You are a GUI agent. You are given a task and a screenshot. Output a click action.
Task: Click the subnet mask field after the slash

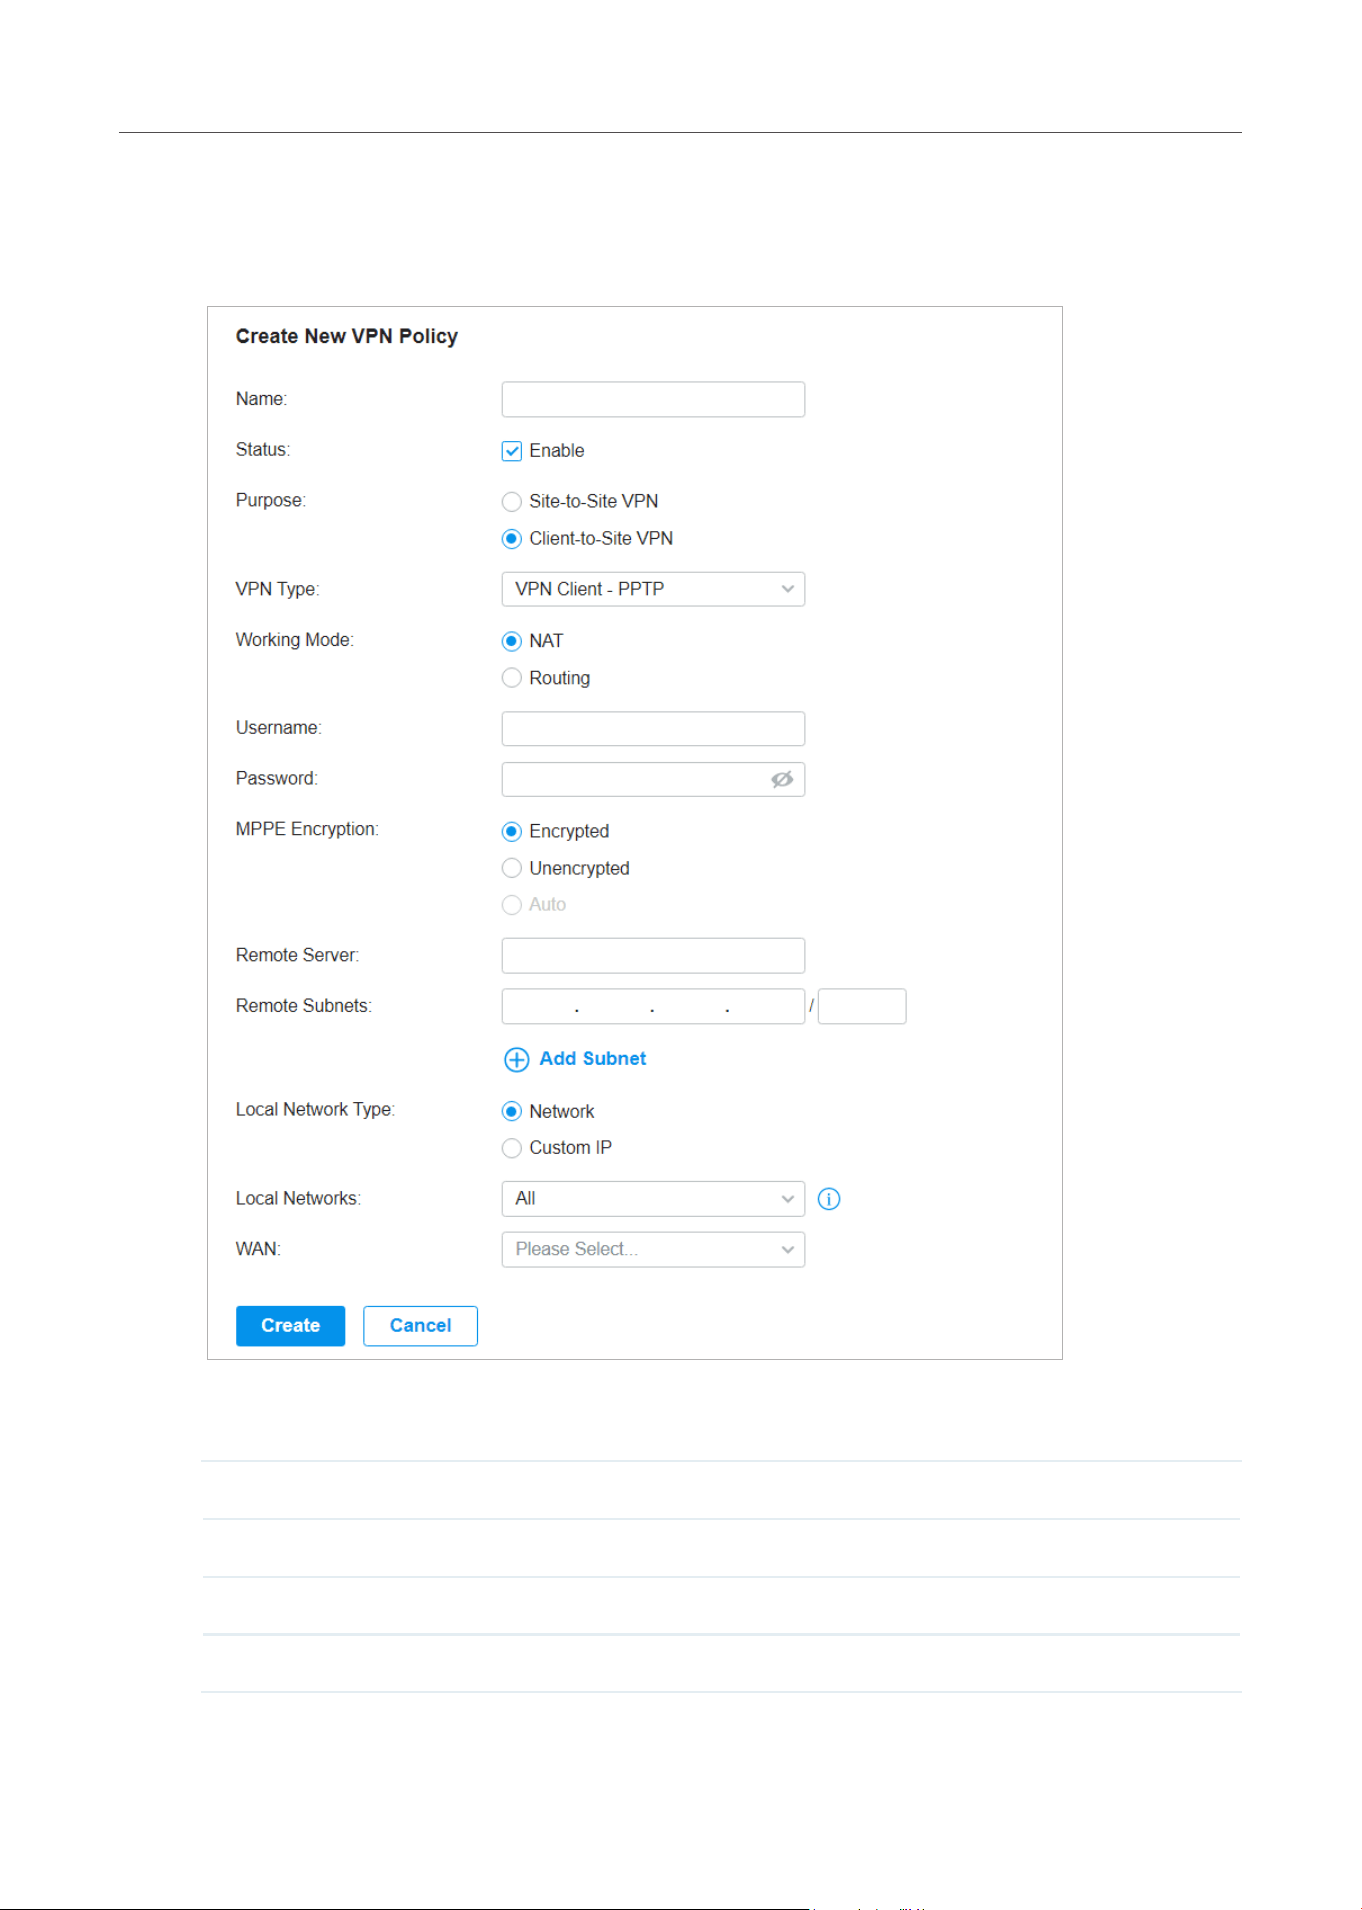[x=862, y=1006]
